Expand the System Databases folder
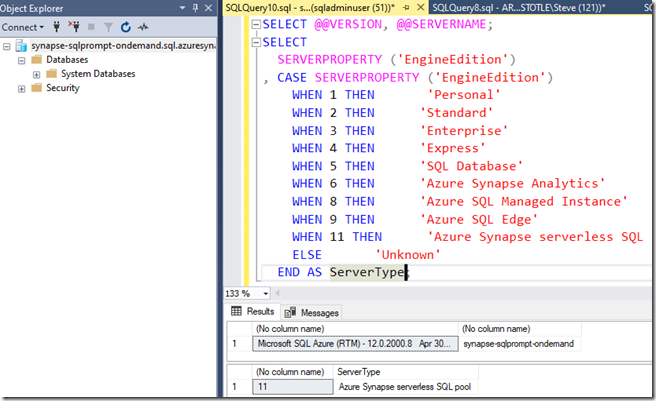The height and width of the screenshot is (401, 656). tap(37, 74)
